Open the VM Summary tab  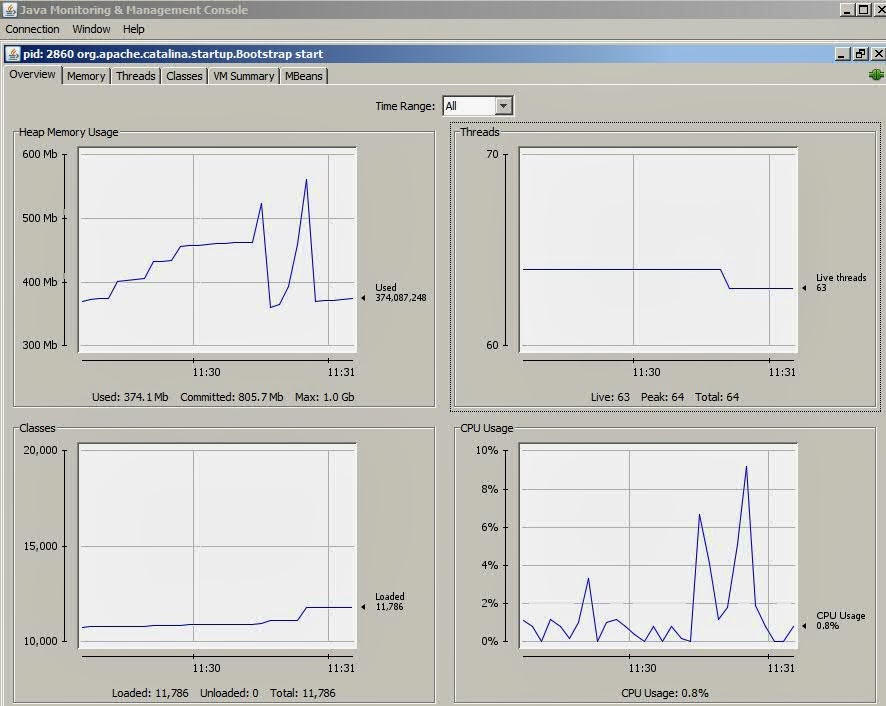244,76
